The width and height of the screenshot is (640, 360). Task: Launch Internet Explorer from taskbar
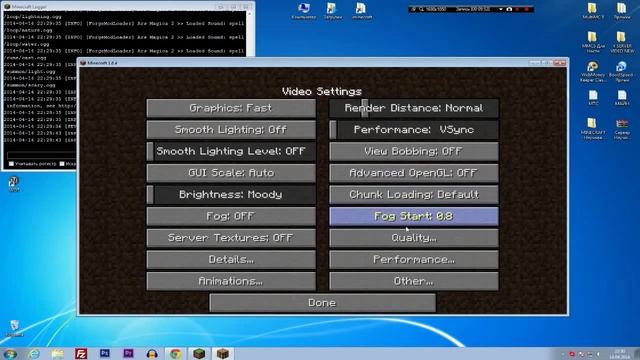pos(34,353)
